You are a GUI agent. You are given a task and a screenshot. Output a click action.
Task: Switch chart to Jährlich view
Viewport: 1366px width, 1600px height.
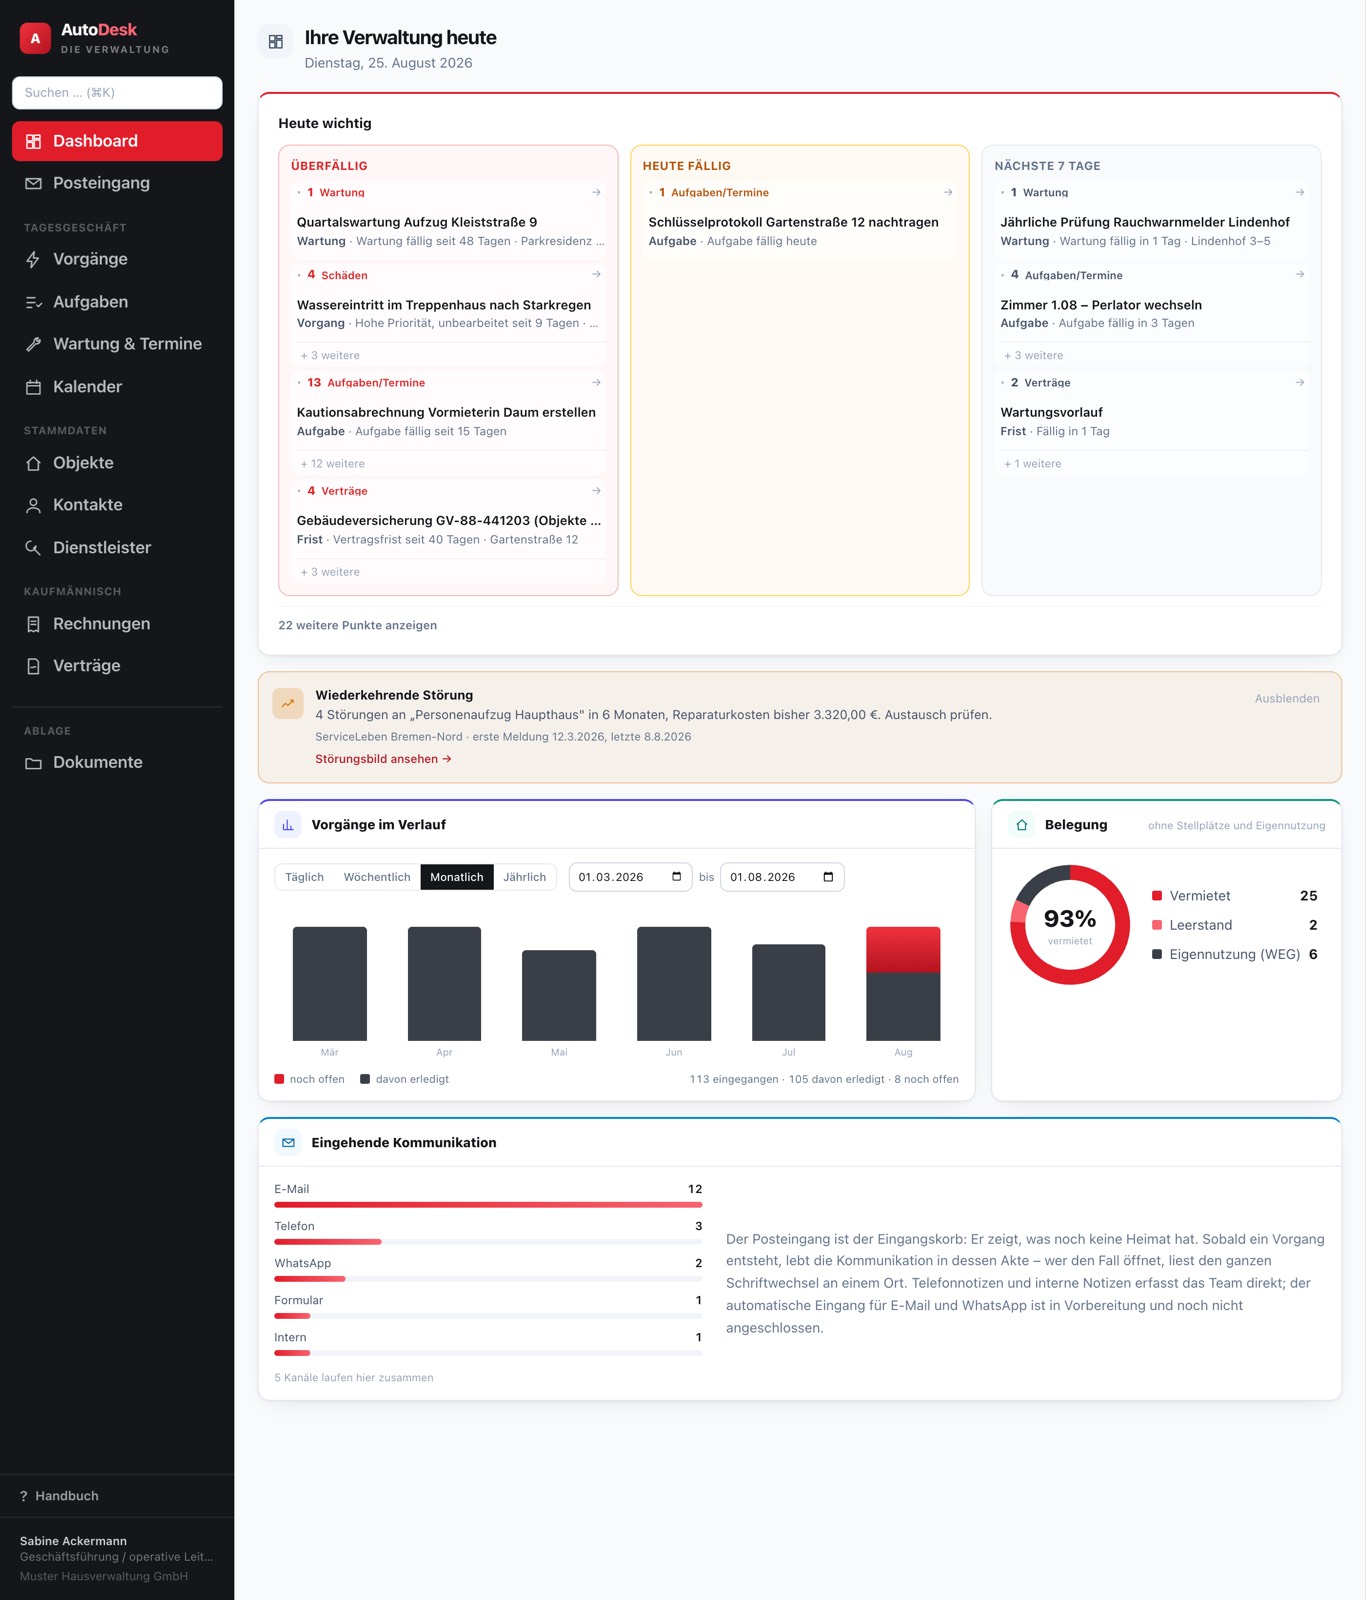525,877
